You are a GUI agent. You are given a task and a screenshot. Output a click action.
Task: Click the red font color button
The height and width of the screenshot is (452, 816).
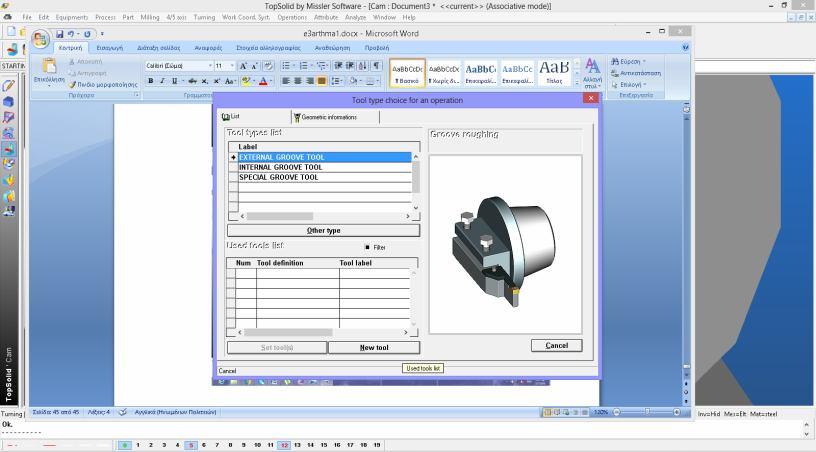click(x=263, y=81)
